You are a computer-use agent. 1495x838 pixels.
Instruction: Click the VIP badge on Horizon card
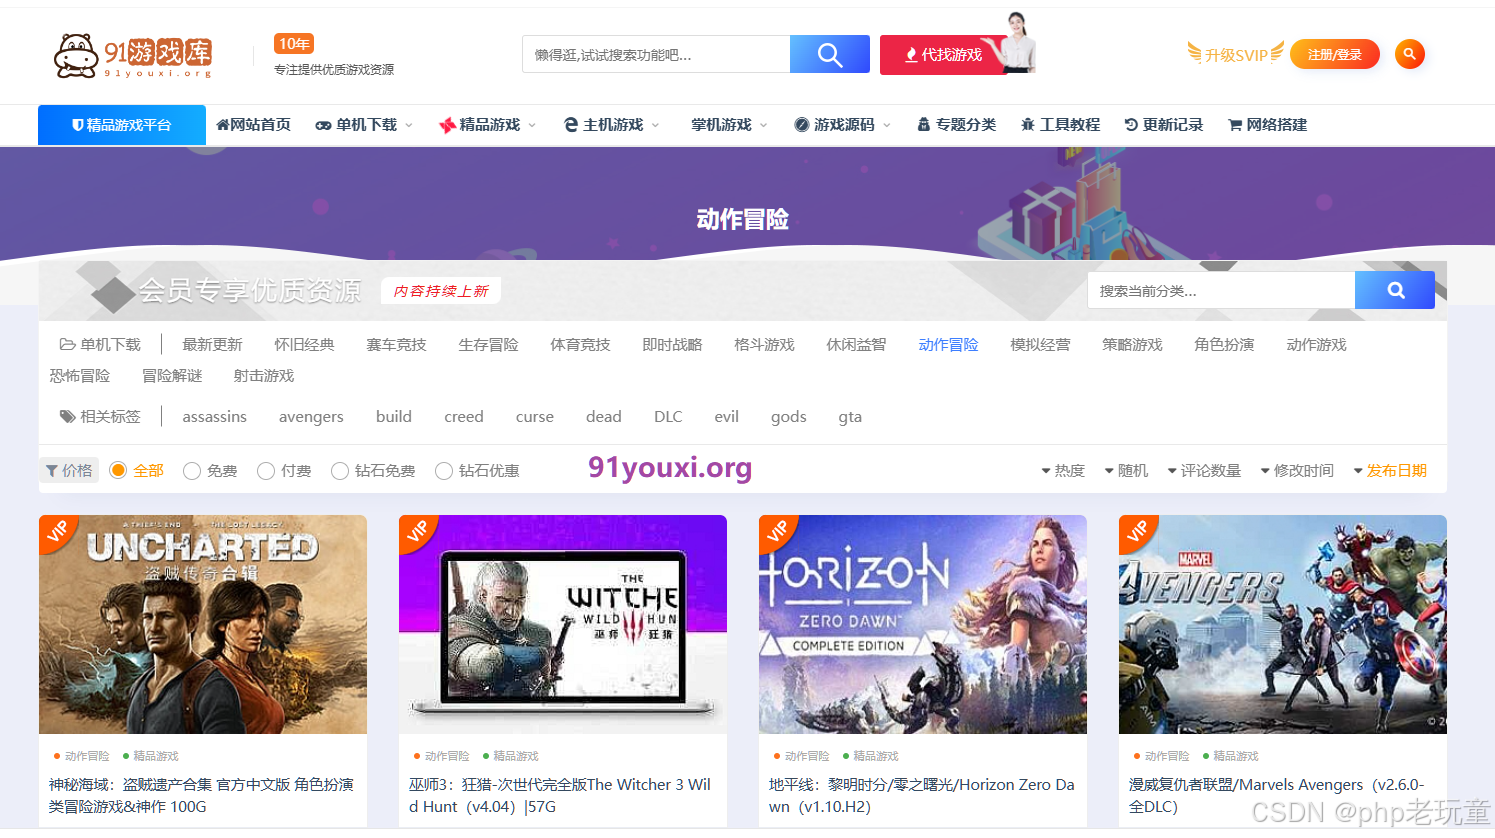click(x=777, y=533)
